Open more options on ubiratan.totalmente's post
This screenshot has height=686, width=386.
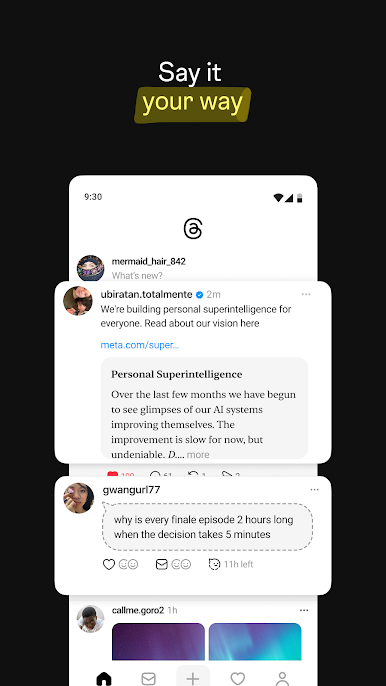[x=306, y=294]
